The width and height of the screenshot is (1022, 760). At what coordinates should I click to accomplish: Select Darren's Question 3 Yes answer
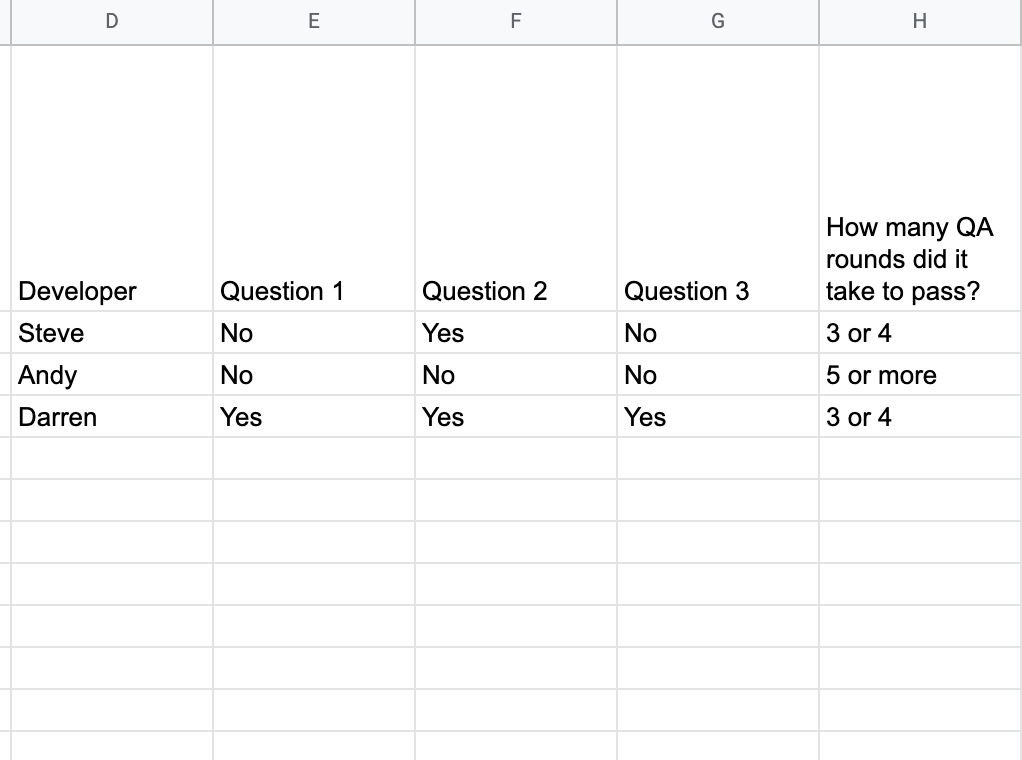click(718, 417)
